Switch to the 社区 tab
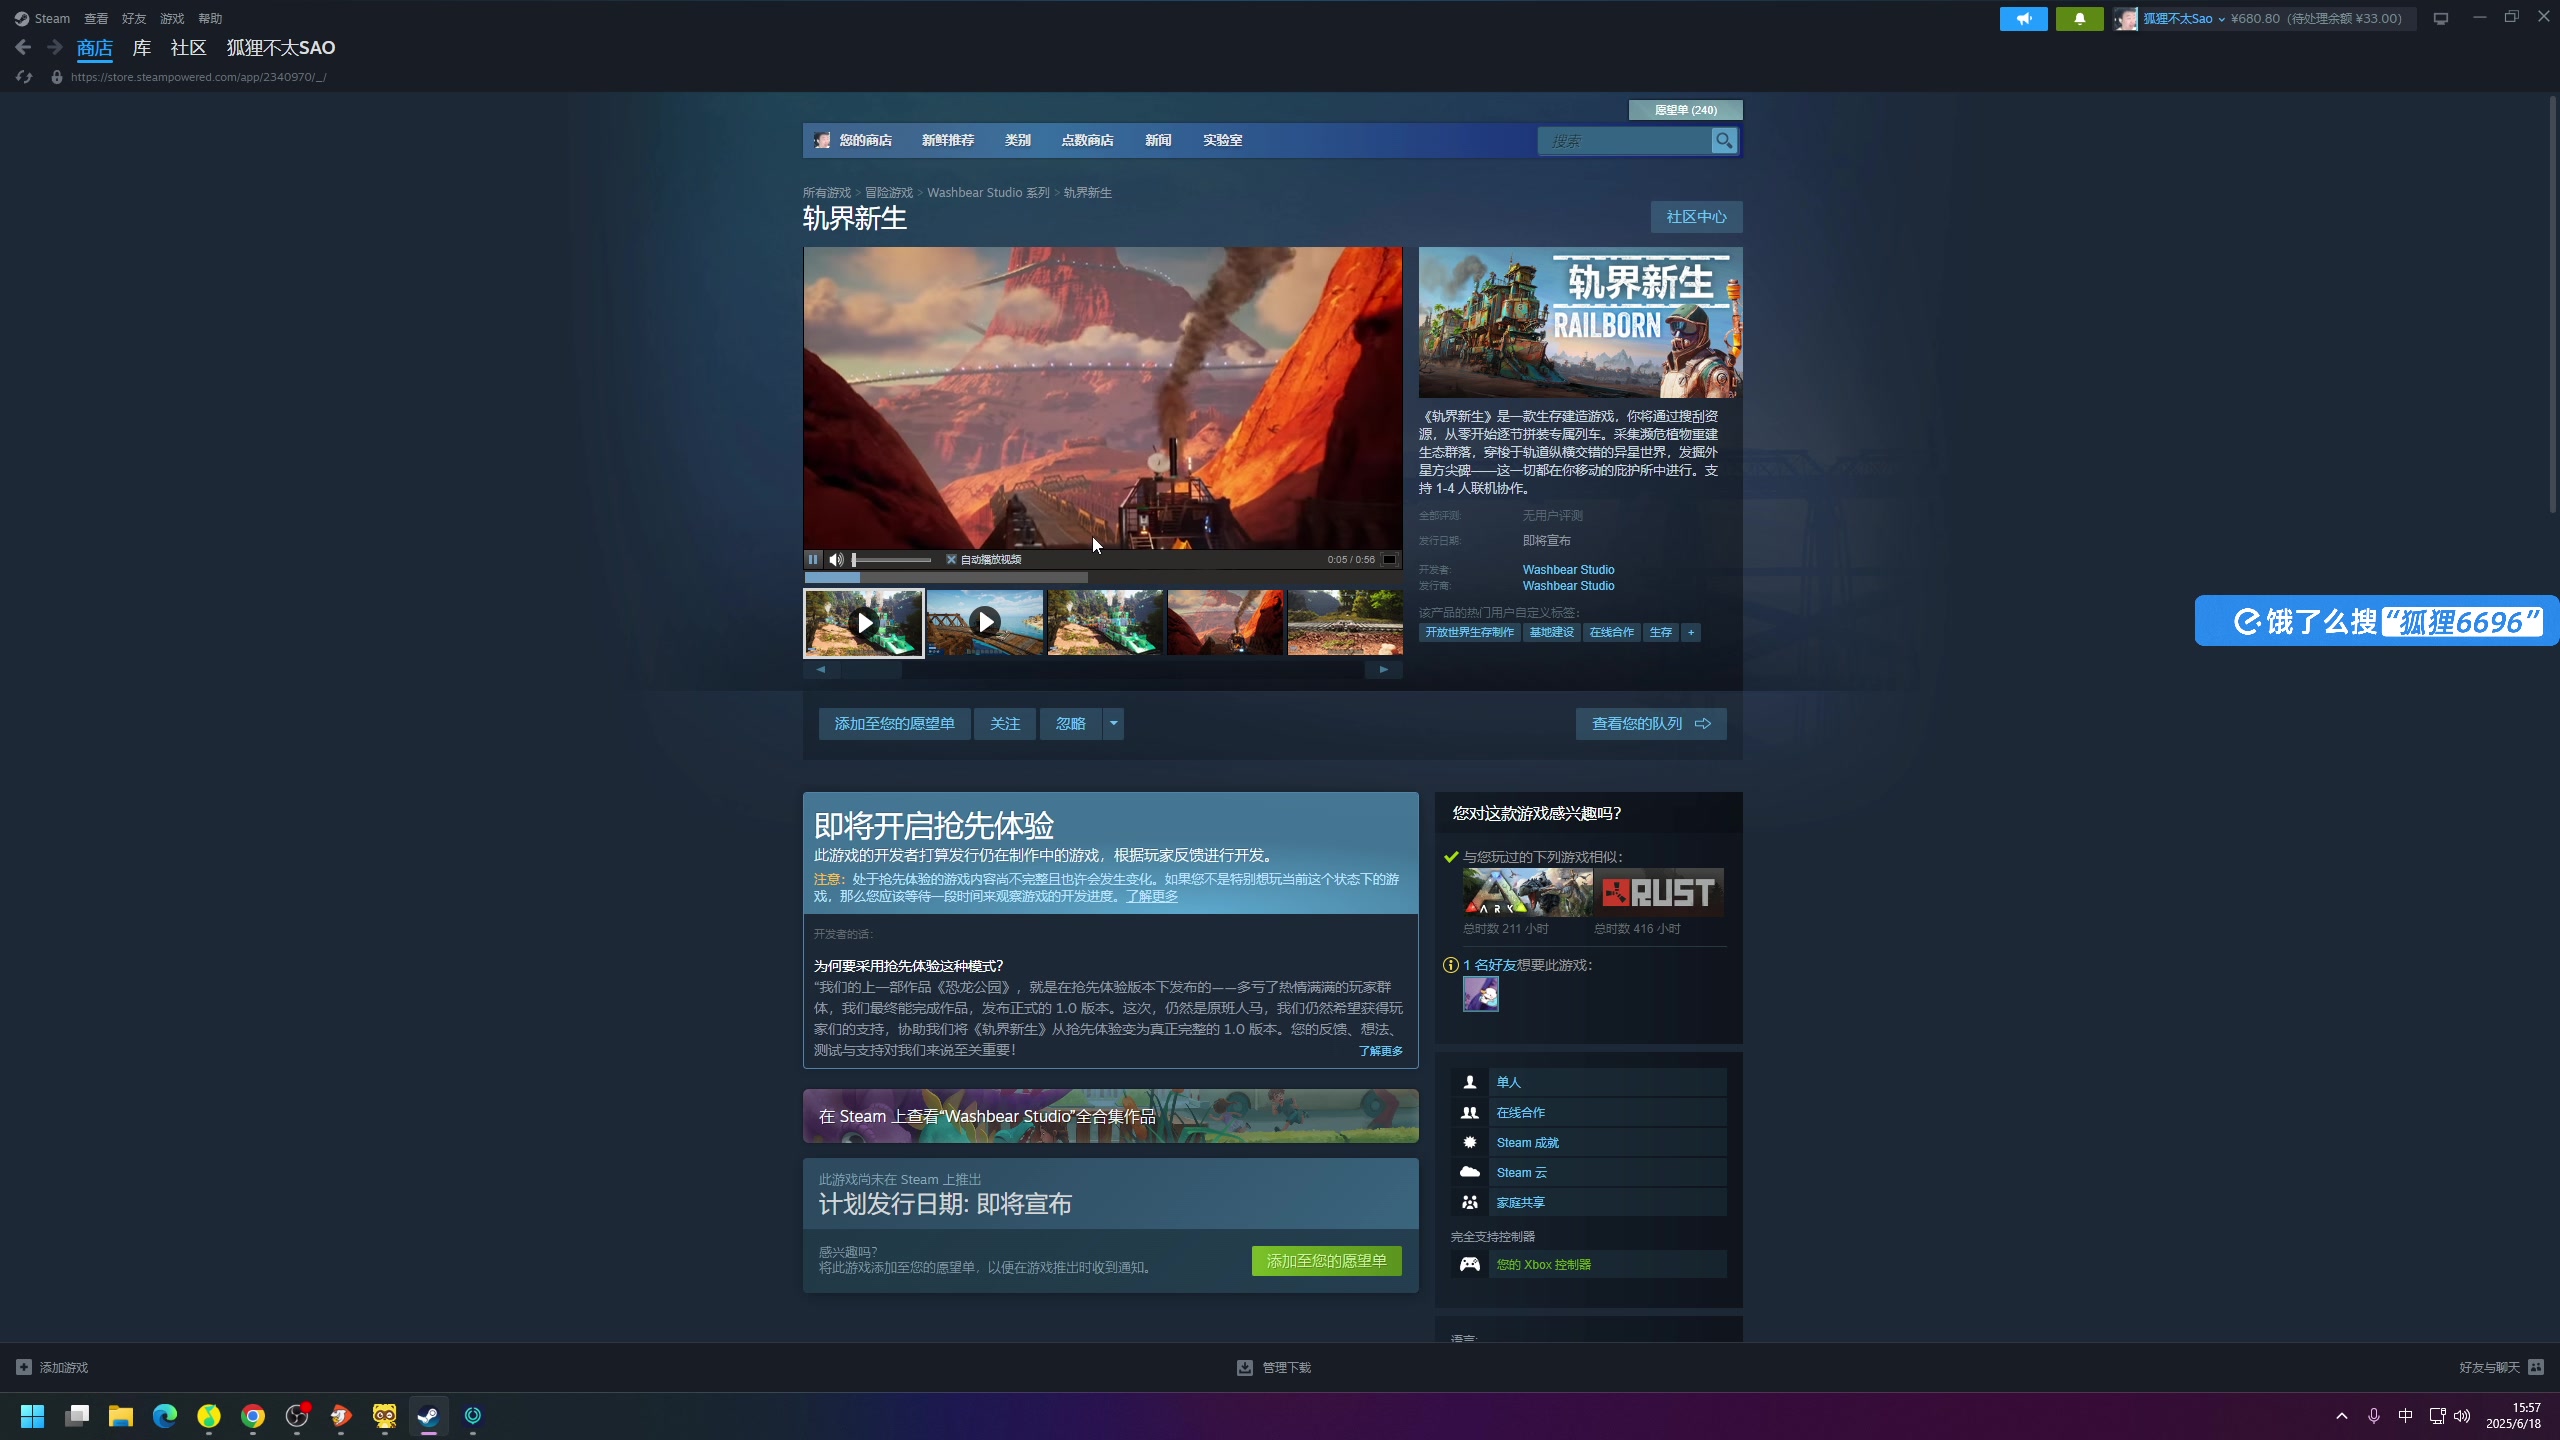 coord(188,47)
